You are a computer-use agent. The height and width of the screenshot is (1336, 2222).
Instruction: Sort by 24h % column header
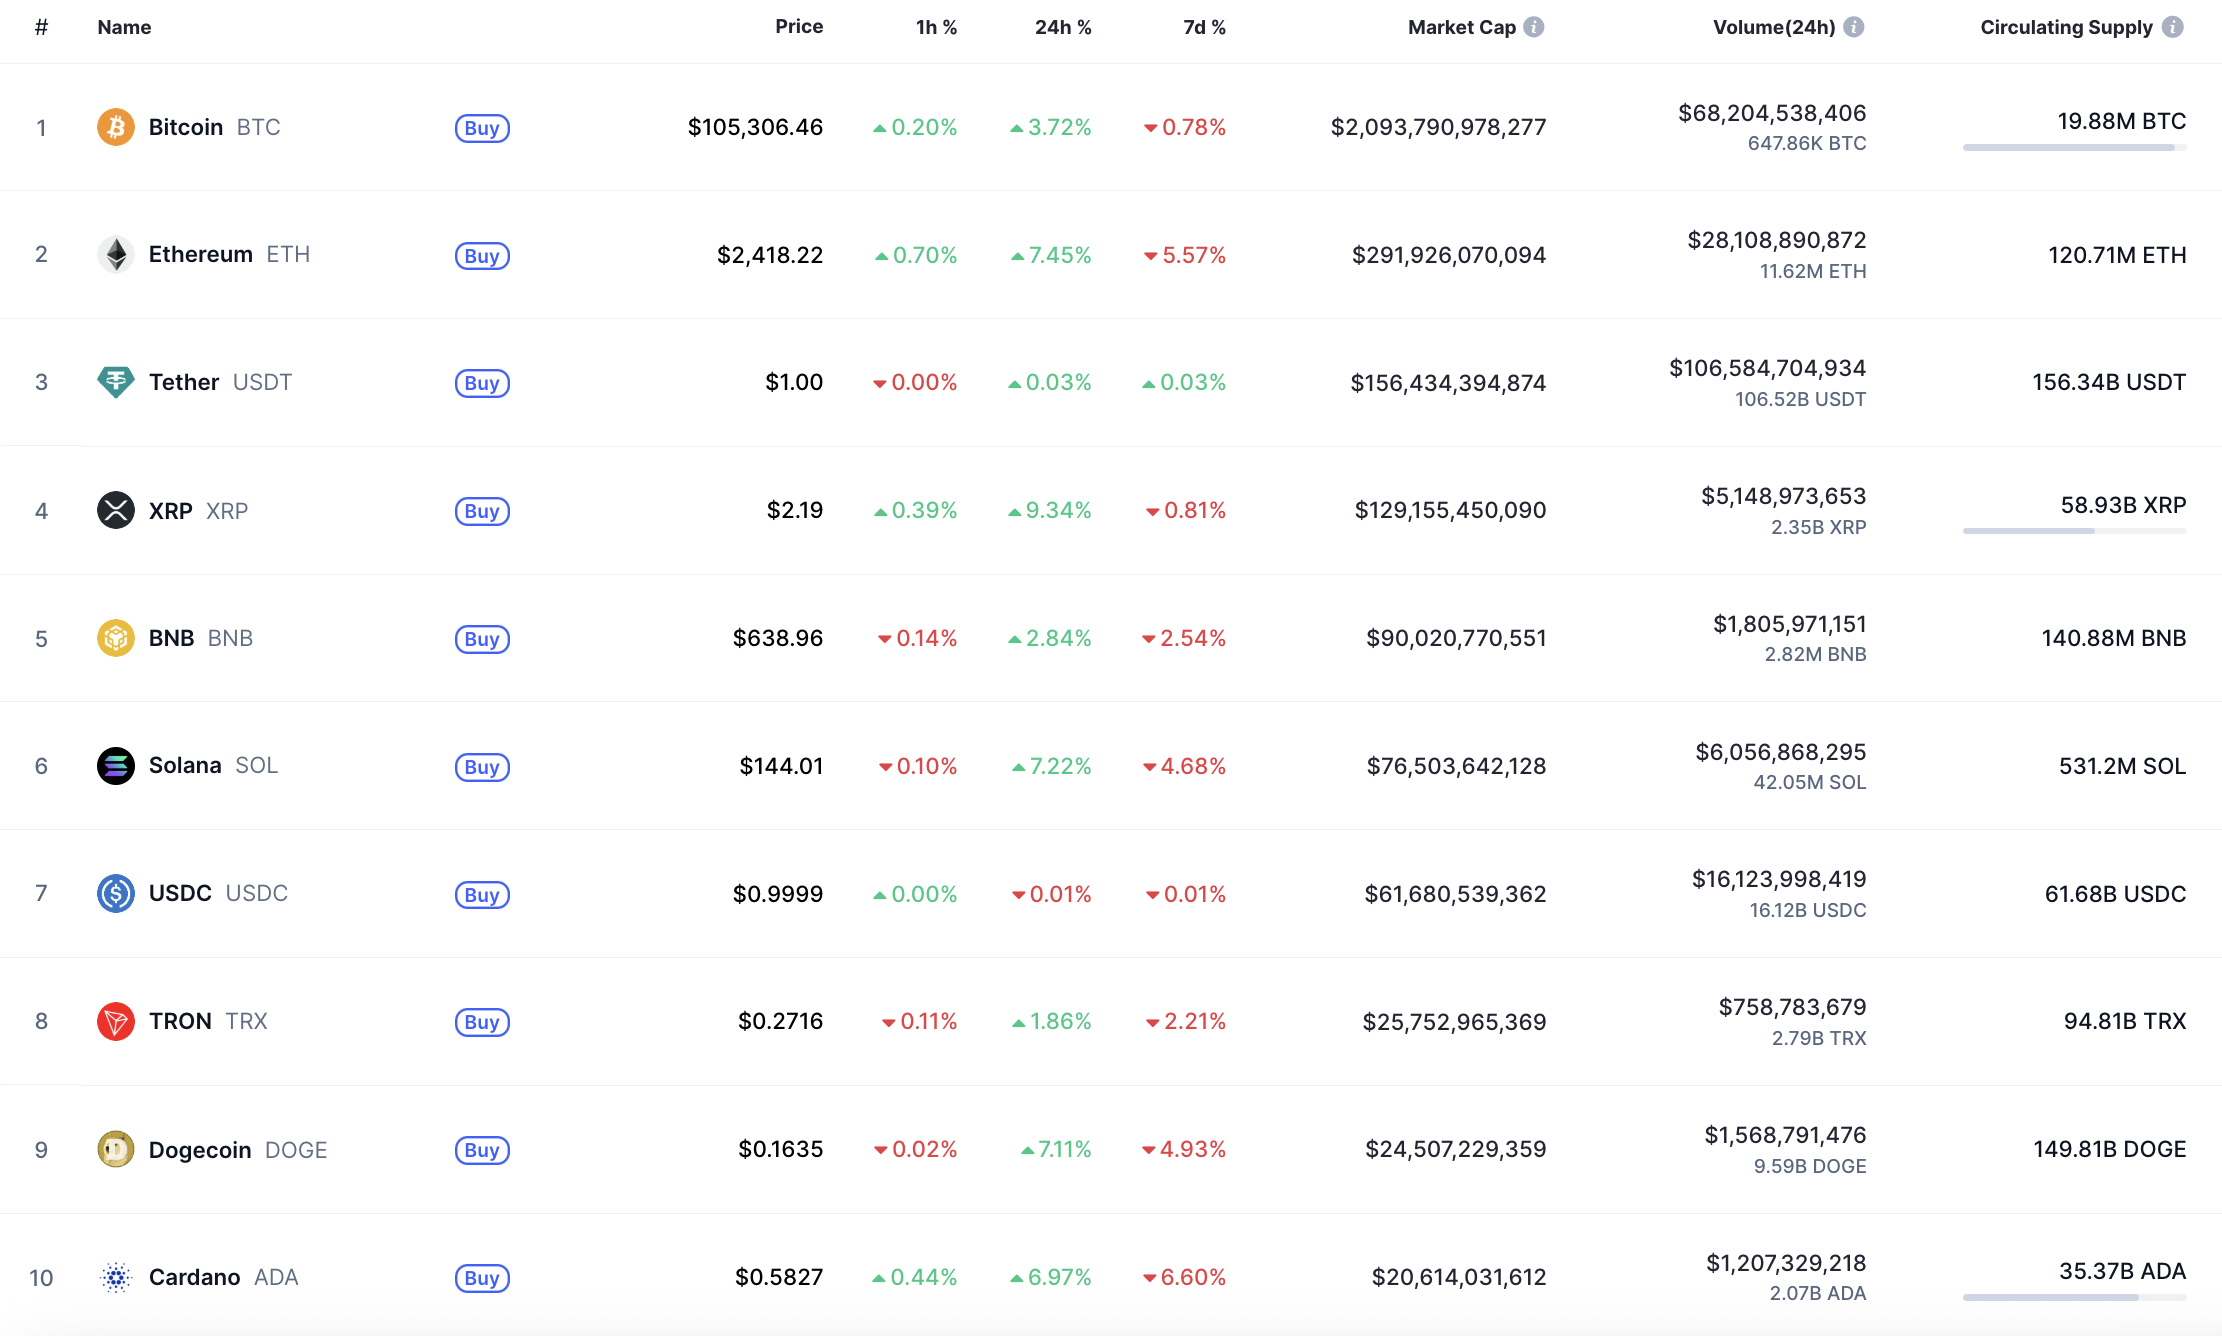click(x=1062, y=27)
